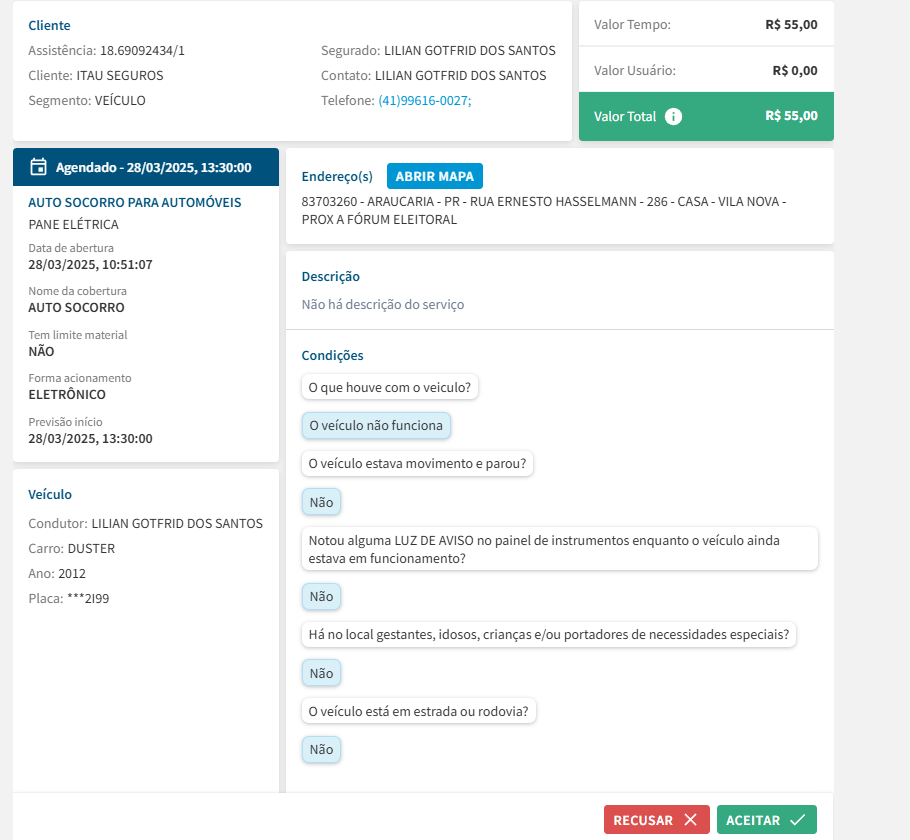Click the info icon beside Valor Total

tap(674, 116)
